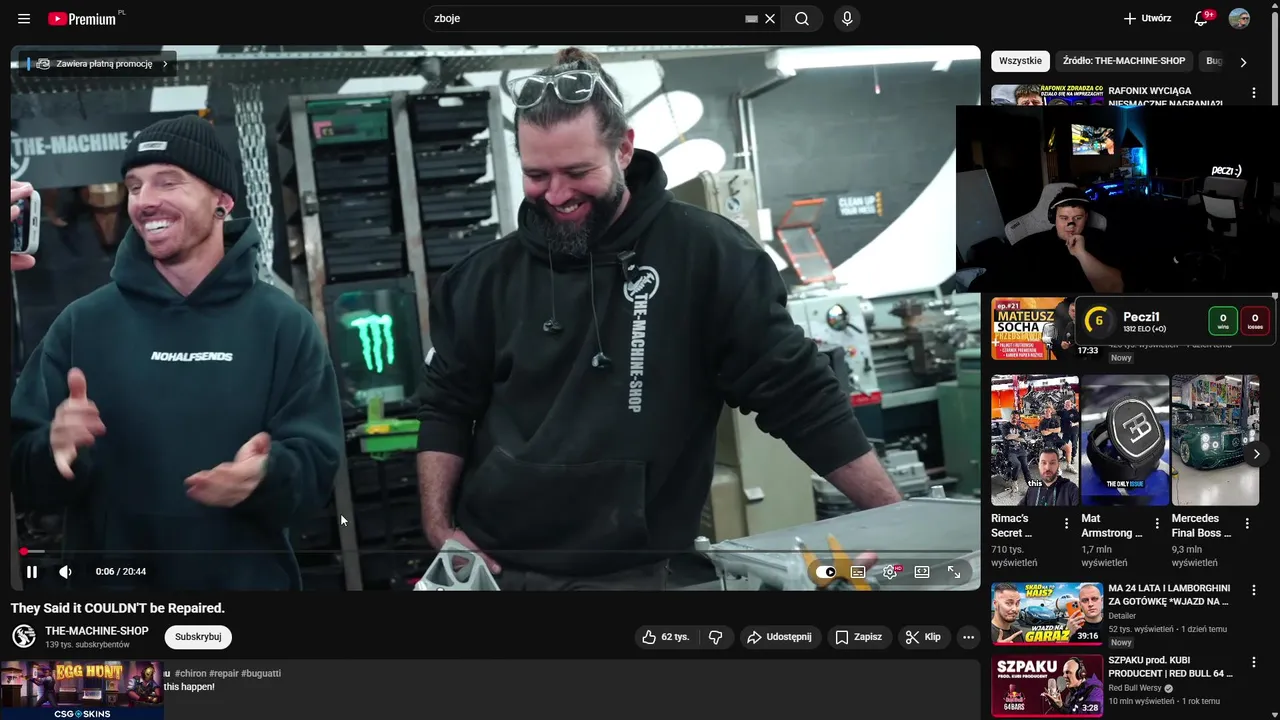
Task: Click the #repair hashtag
Action: pos(223,674)
